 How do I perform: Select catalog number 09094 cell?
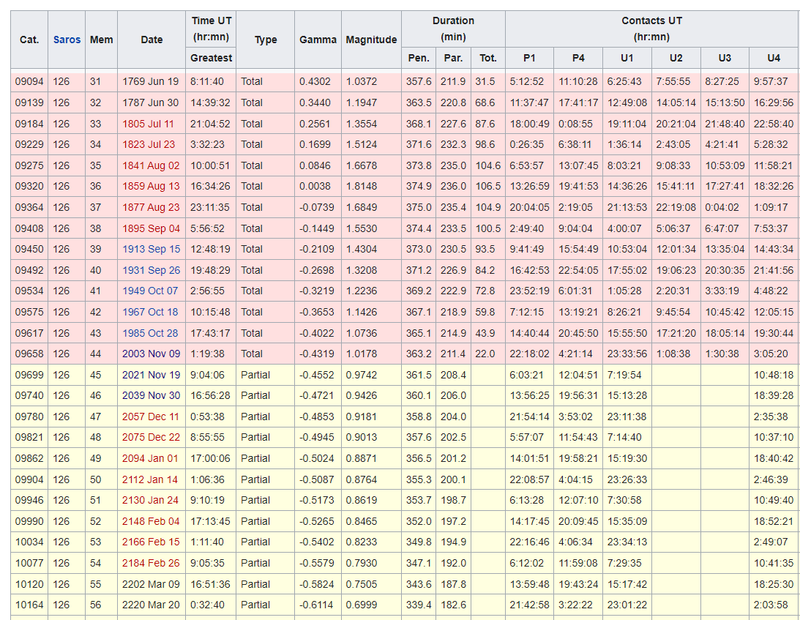click(x=29, y=82)
